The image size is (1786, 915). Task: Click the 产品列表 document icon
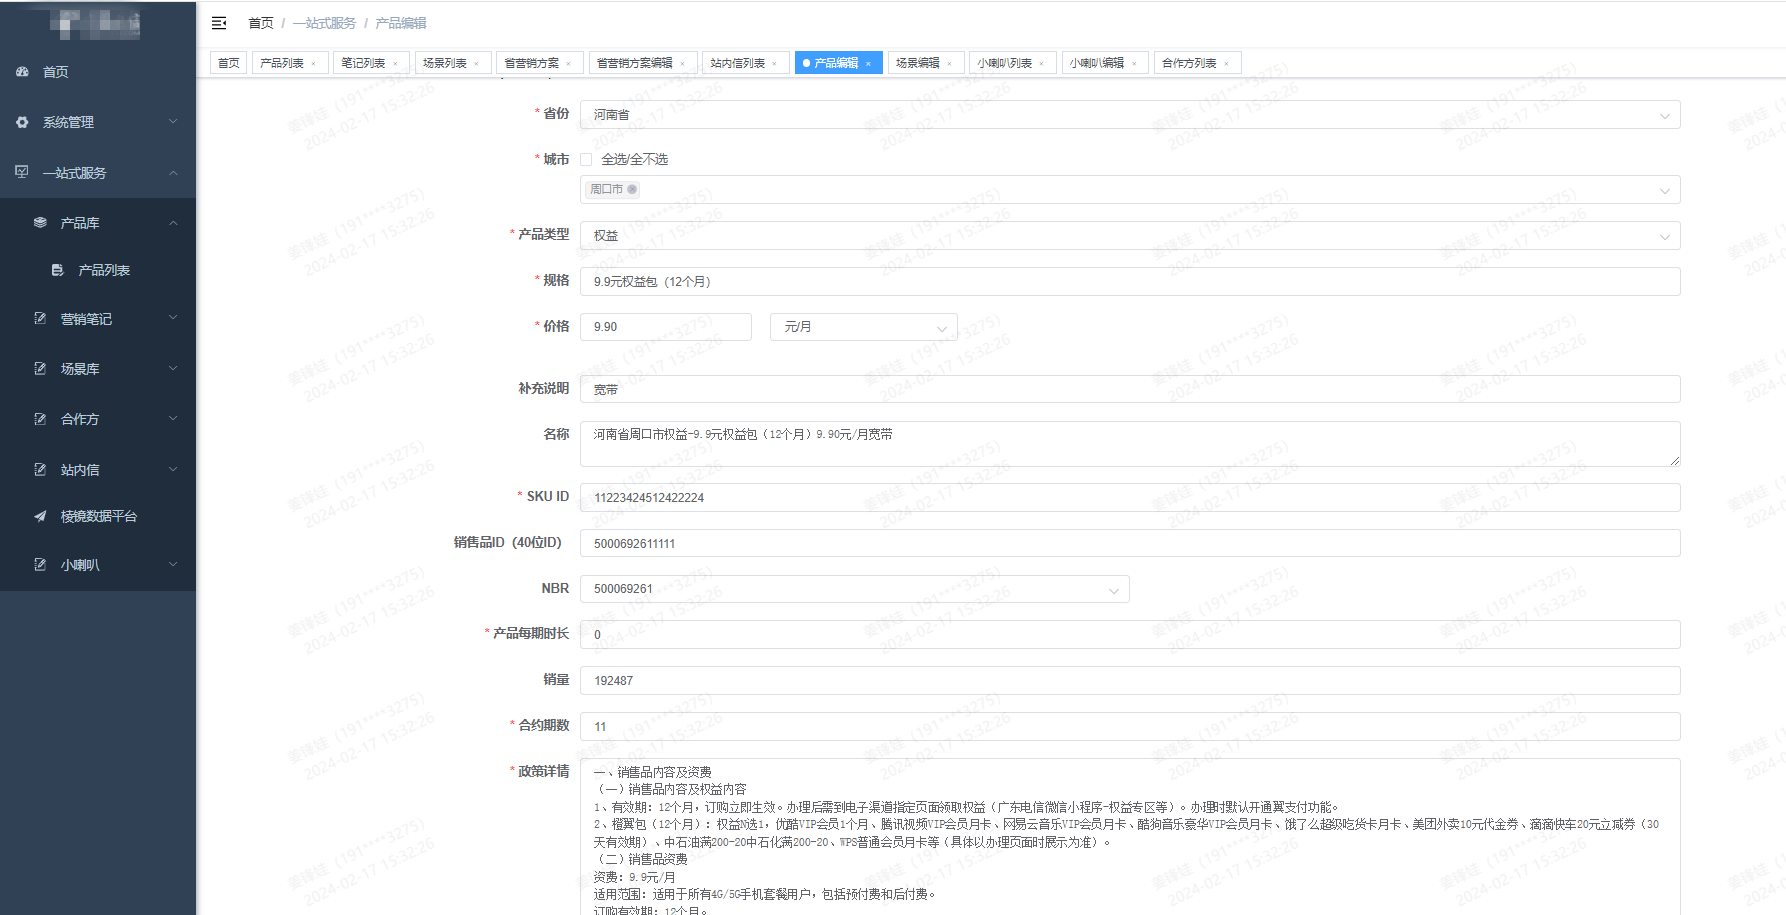tap(58, 270)
